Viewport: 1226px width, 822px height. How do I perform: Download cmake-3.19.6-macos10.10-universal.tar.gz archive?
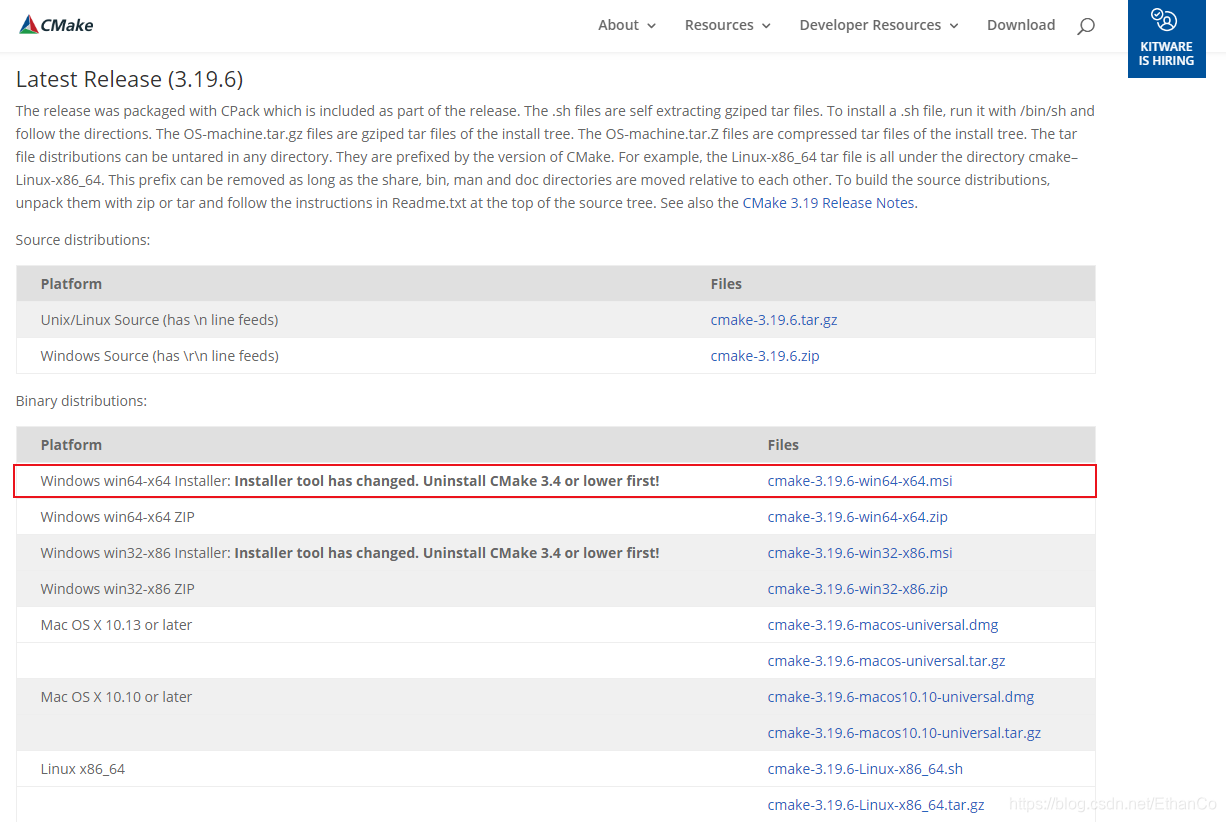click(904, 733)
